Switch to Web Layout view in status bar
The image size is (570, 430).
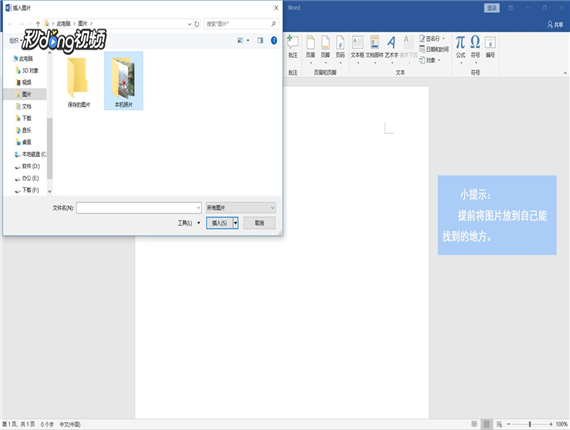pyautogui.click(x=499, y=424)
